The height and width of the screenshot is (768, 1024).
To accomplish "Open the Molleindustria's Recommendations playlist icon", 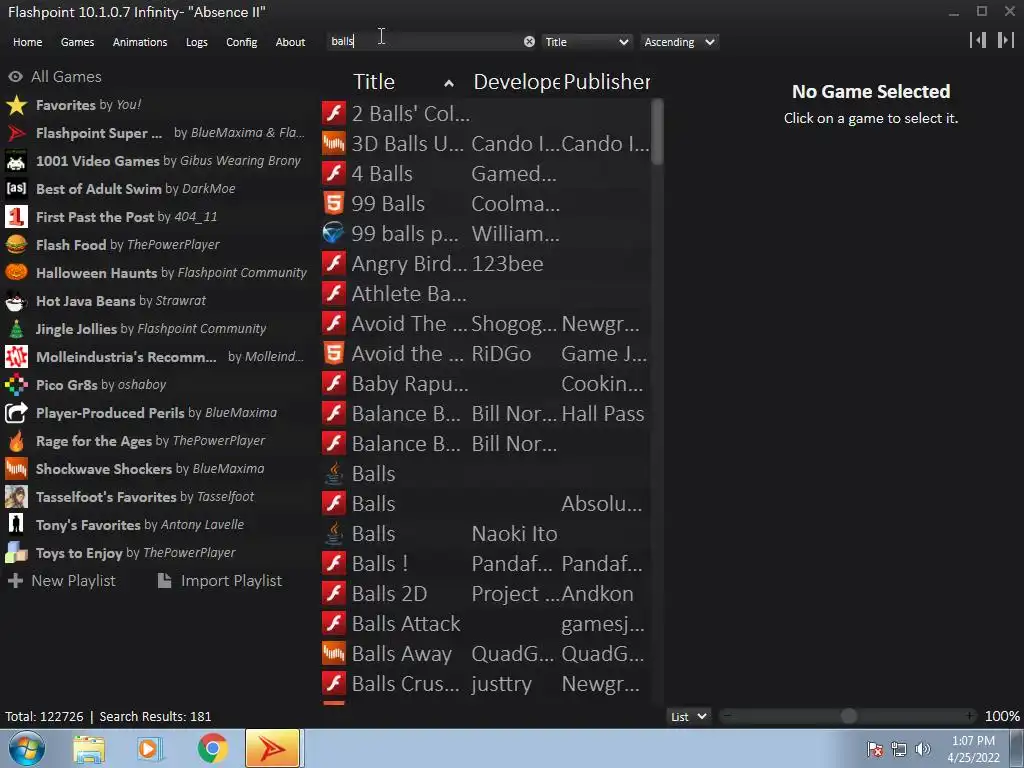I will point(16,357).
